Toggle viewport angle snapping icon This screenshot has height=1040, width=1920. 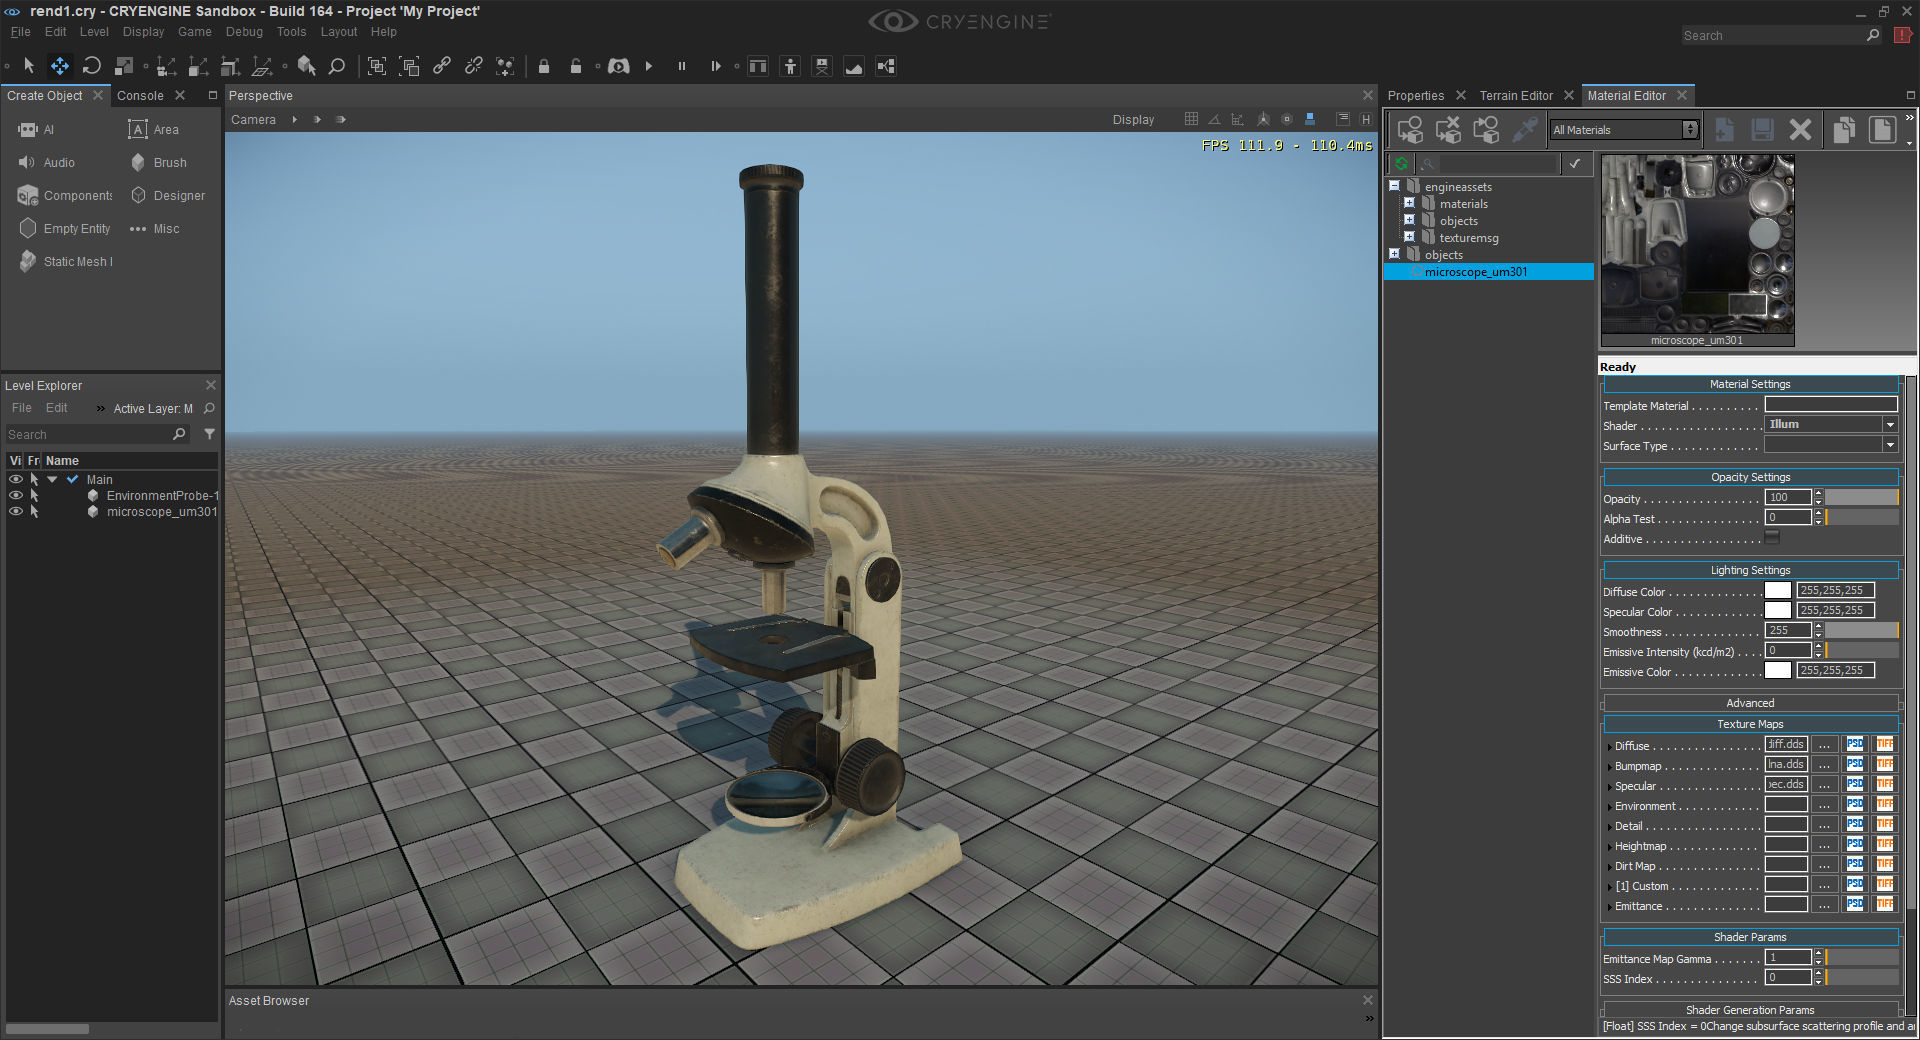(x=1214, y=119)
